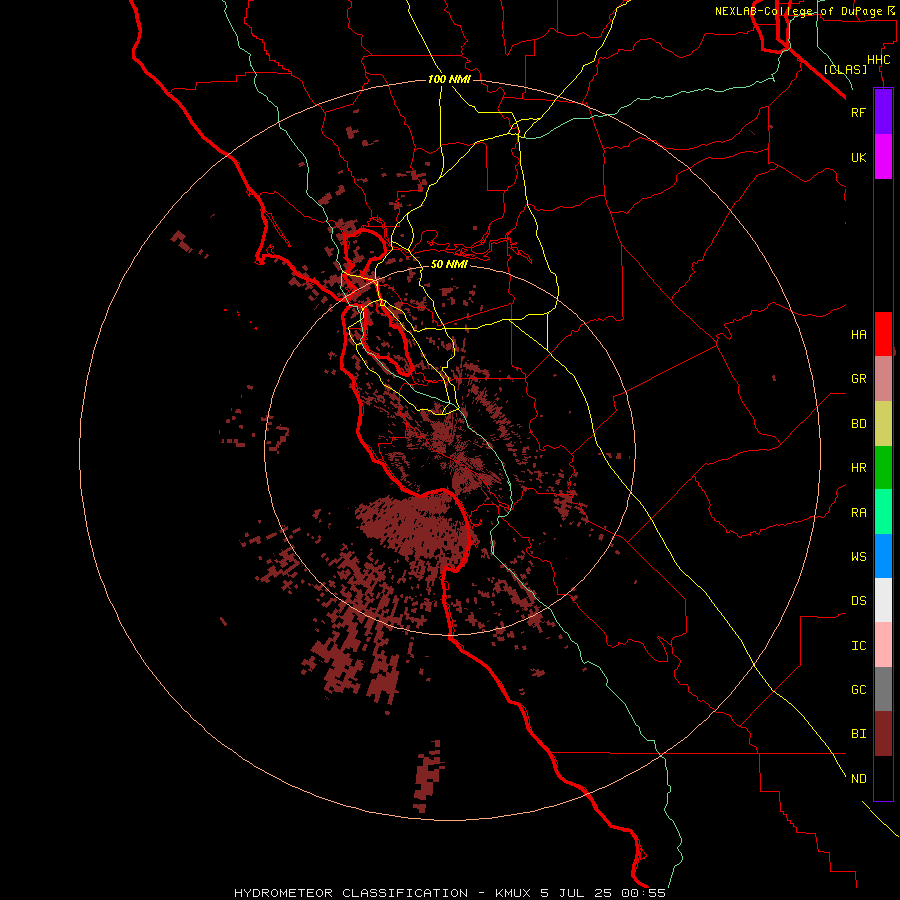Click the 5 JUL 25 date text
The image size is (900, 900).
pyautogui.click(x=575, y=893)
